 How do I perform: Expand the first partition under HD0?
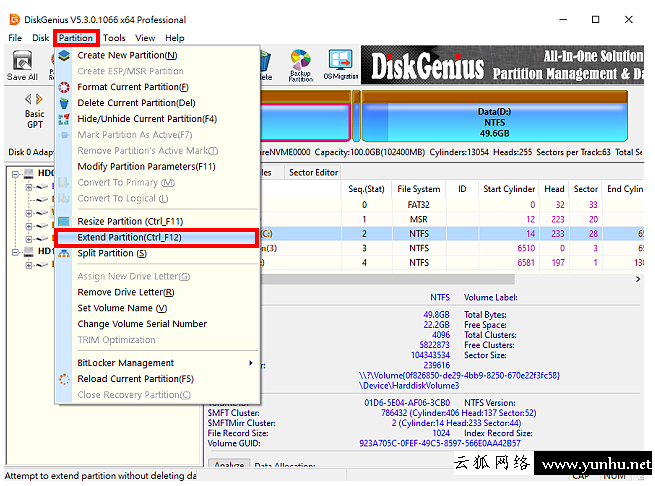(x=28, y=187)
